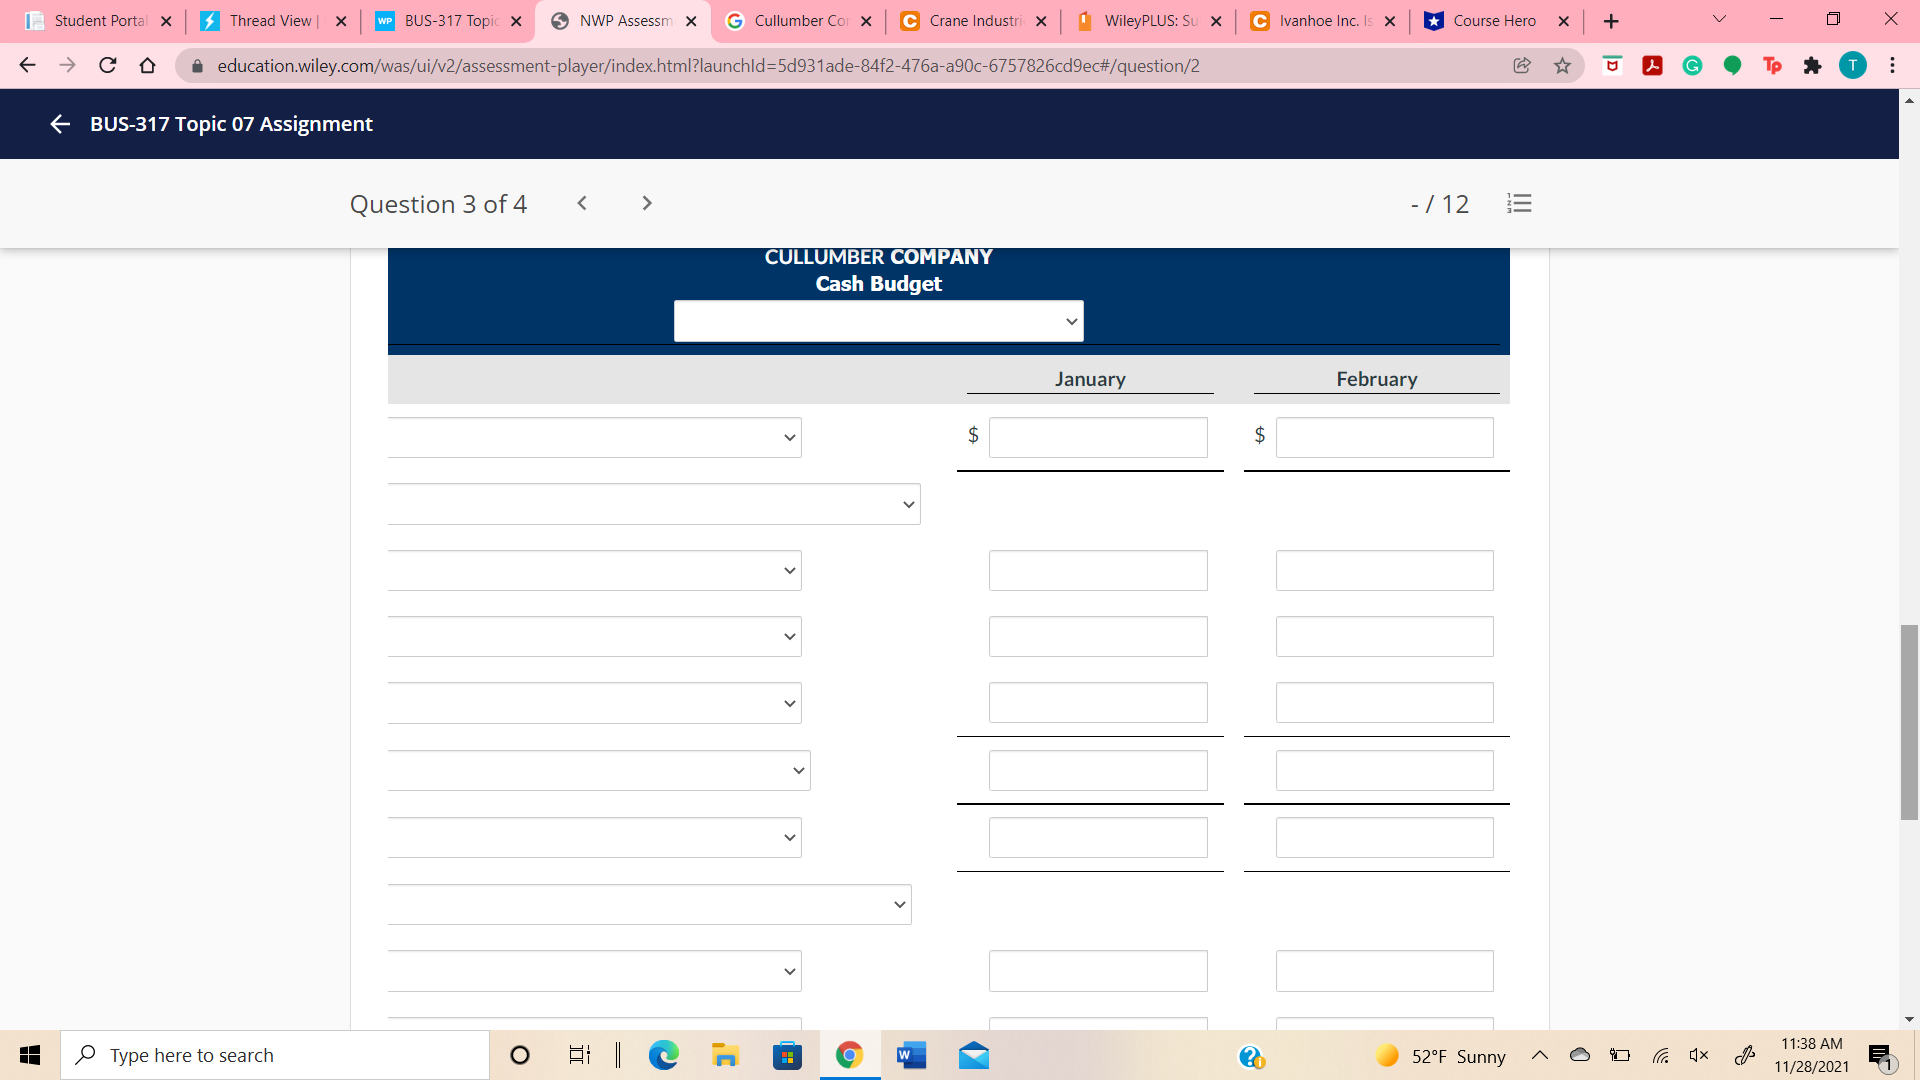Open the question list panel icon
The height and width of the screenshot is (1080, 1920).
tap(1519, 203)
